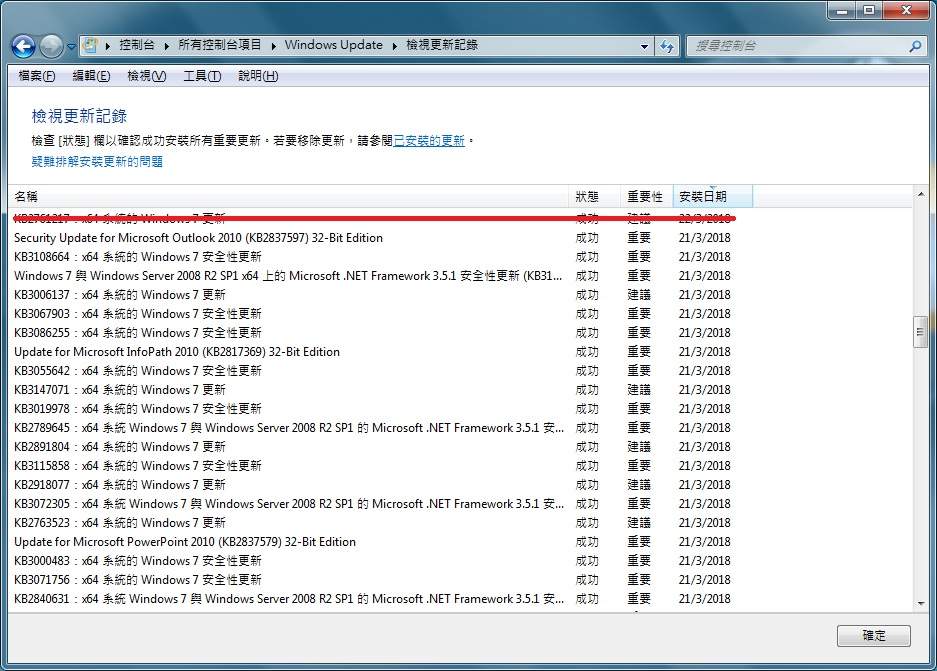Click the Control Panel icon in address bar
This screenshot has height=671, width=937.
pos(90,45)
